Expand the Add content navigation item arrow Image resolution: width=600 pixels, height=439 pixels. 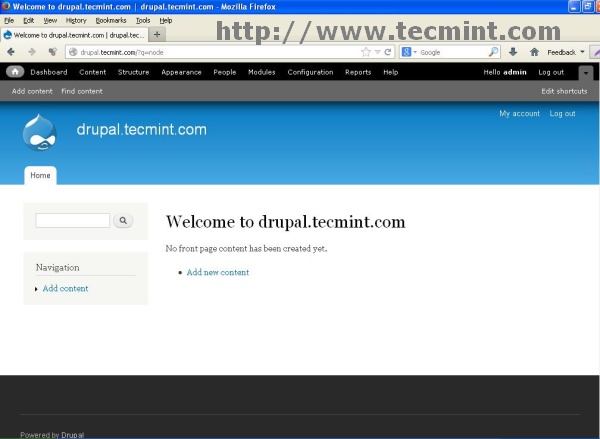click(36, 289)
